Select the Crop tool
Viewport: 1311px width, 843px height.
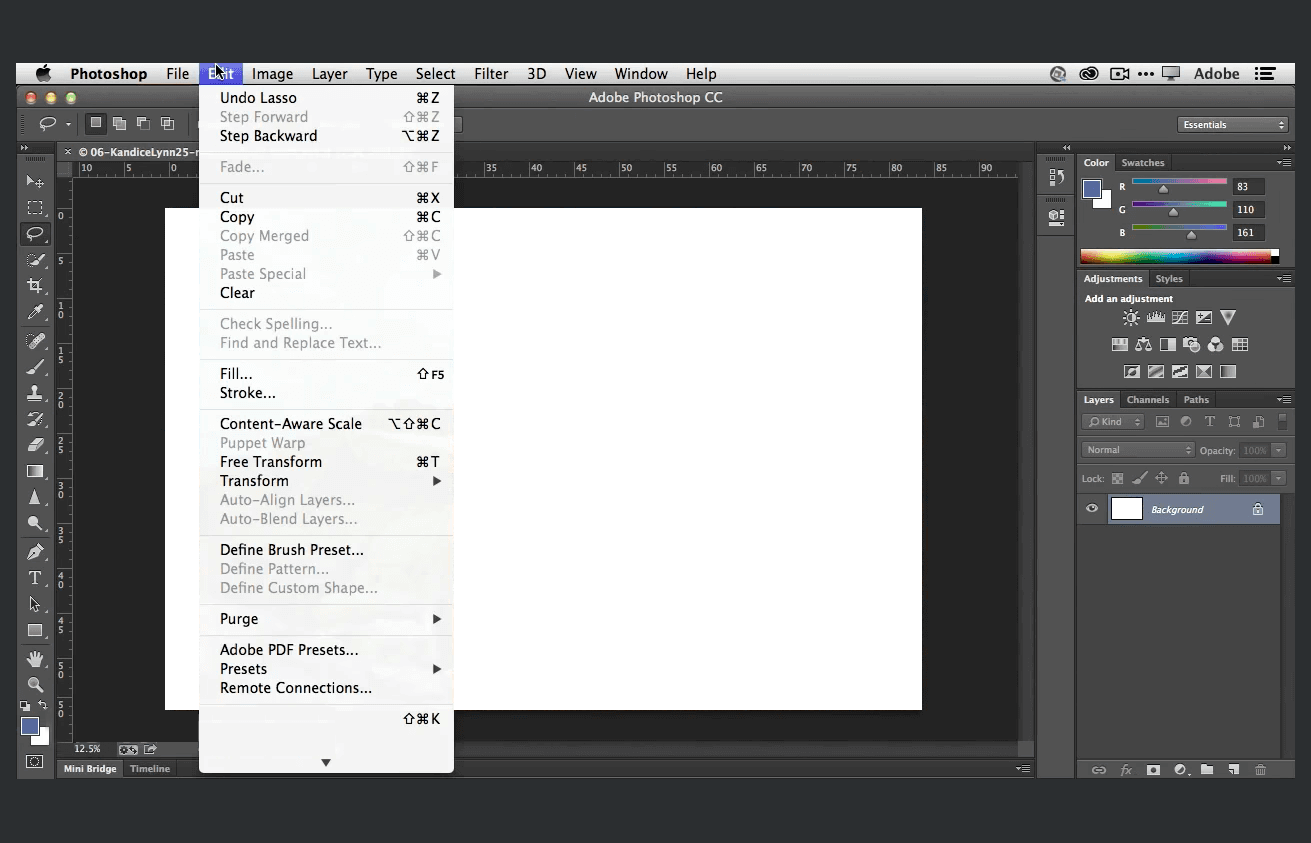point(35,286)
